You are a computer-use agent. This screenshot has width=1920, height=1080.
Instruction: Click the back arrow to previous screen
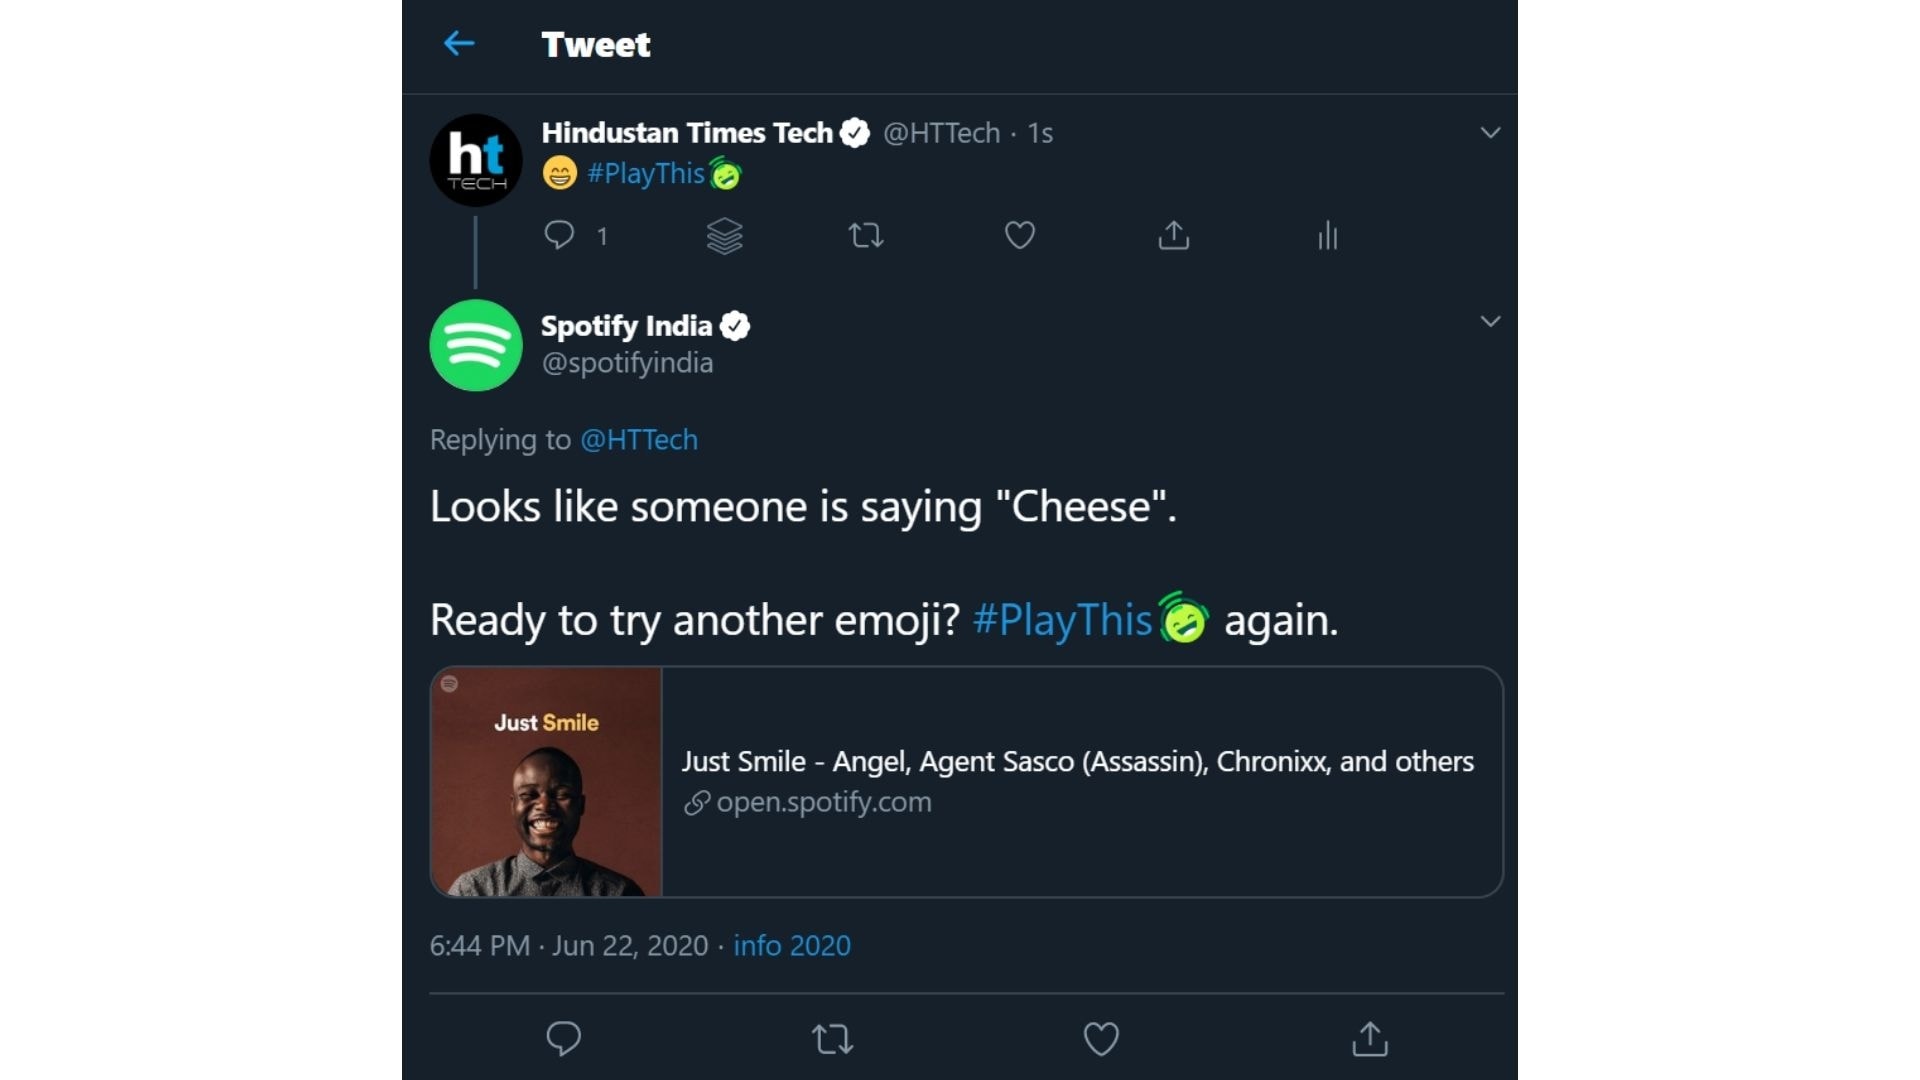point(459,44)
